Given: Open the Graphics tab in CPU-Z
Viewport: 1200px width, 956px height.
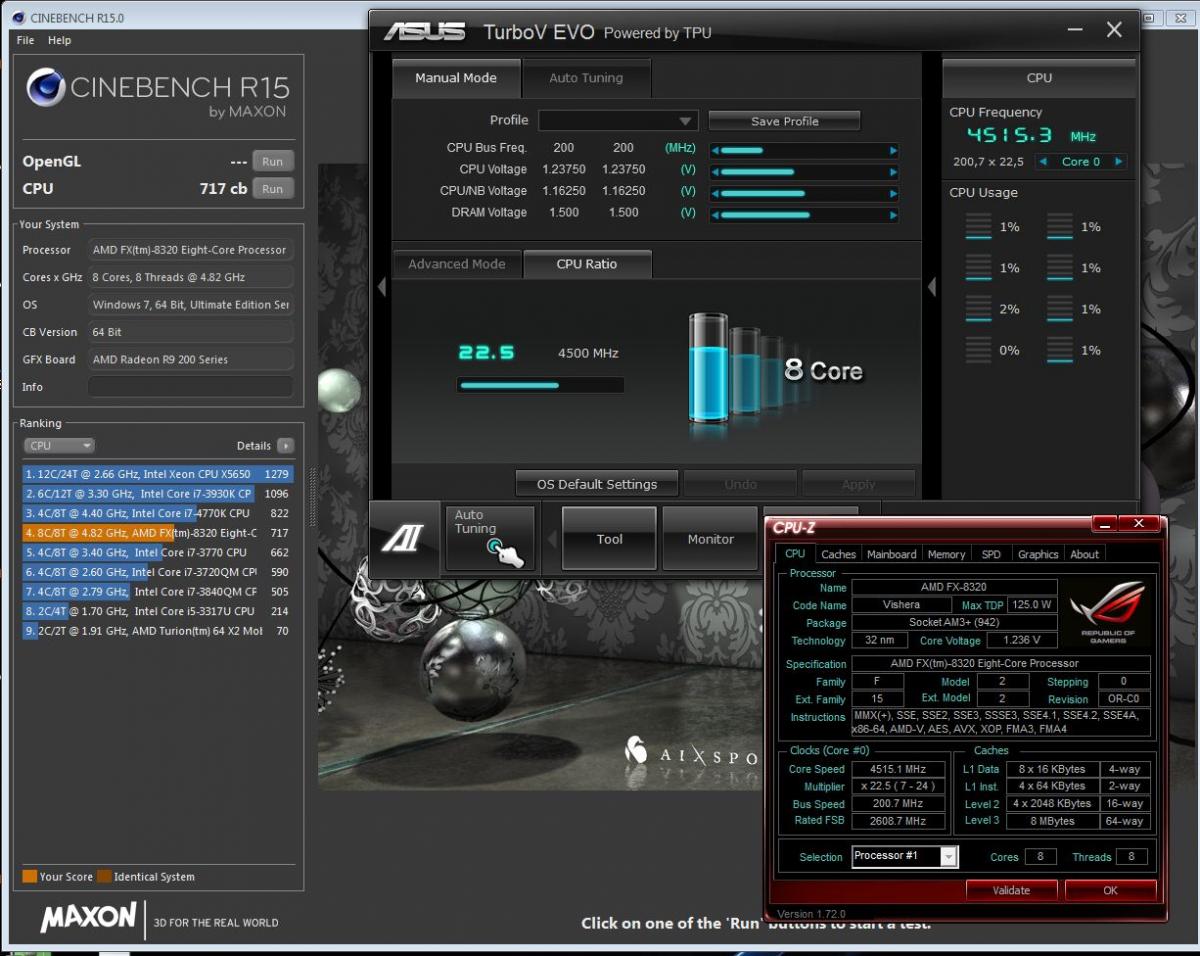Looking at the screenshot, I should (1038, 554).
